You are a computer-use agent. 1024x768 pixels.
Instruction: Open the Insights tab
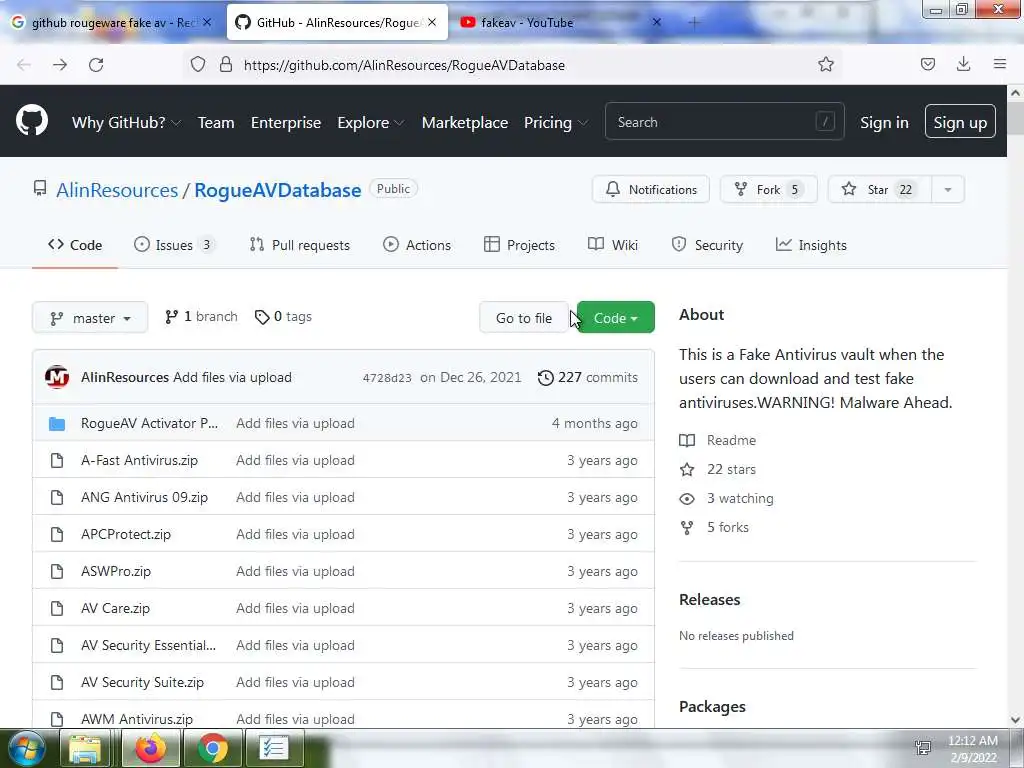pyautogui.click(x=811, y=245)
